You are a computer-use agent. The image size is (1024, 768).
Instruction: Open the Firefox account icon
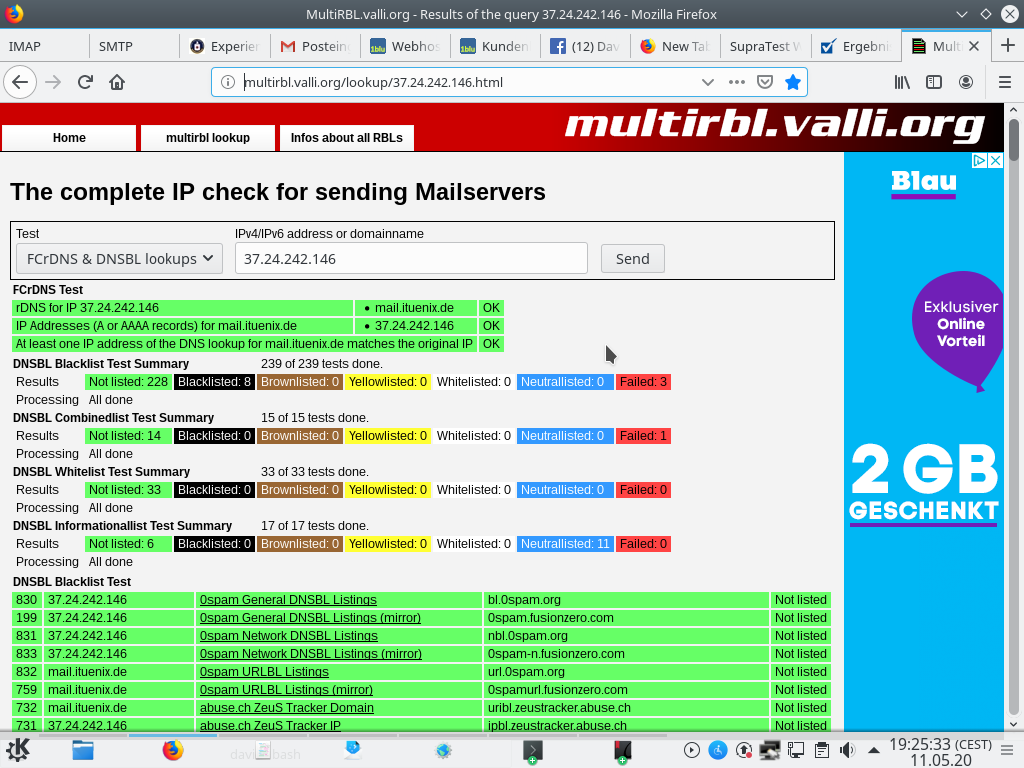[966, 82]
